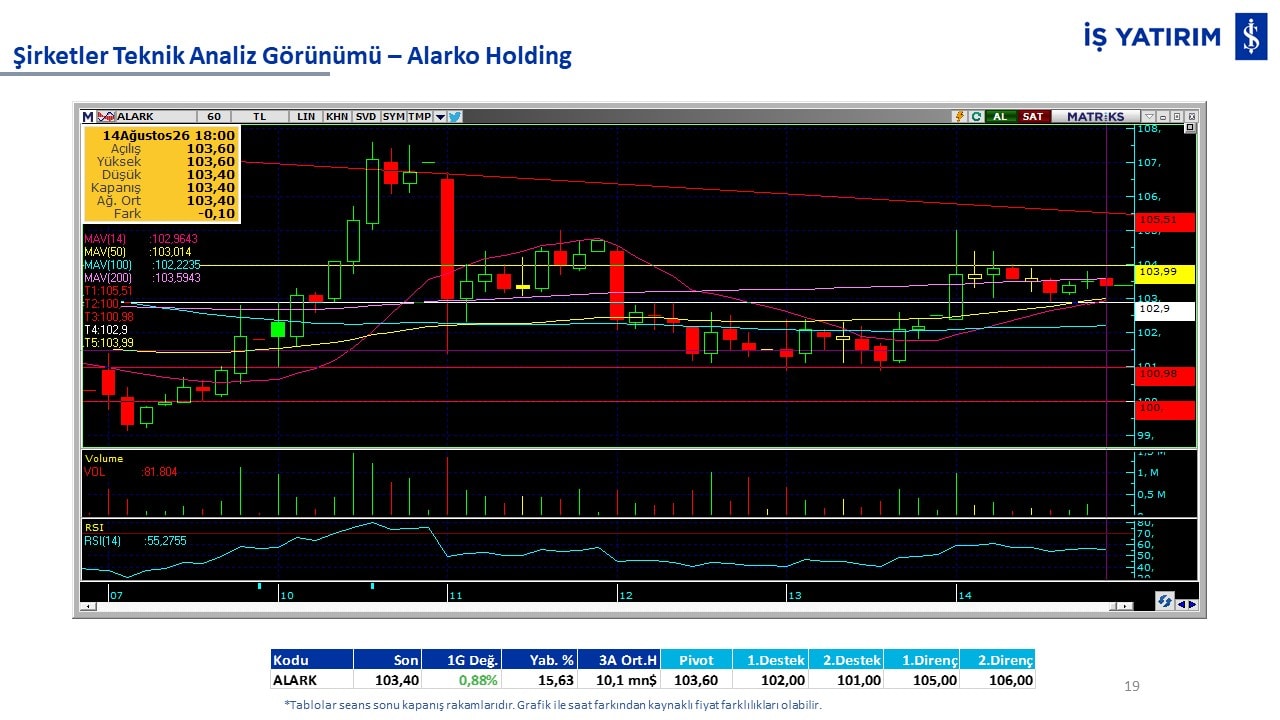This screenshot has height=720, width=1280.
Task: Click the lightning bolt quick order icon
Action: click(x=960, y=117)
